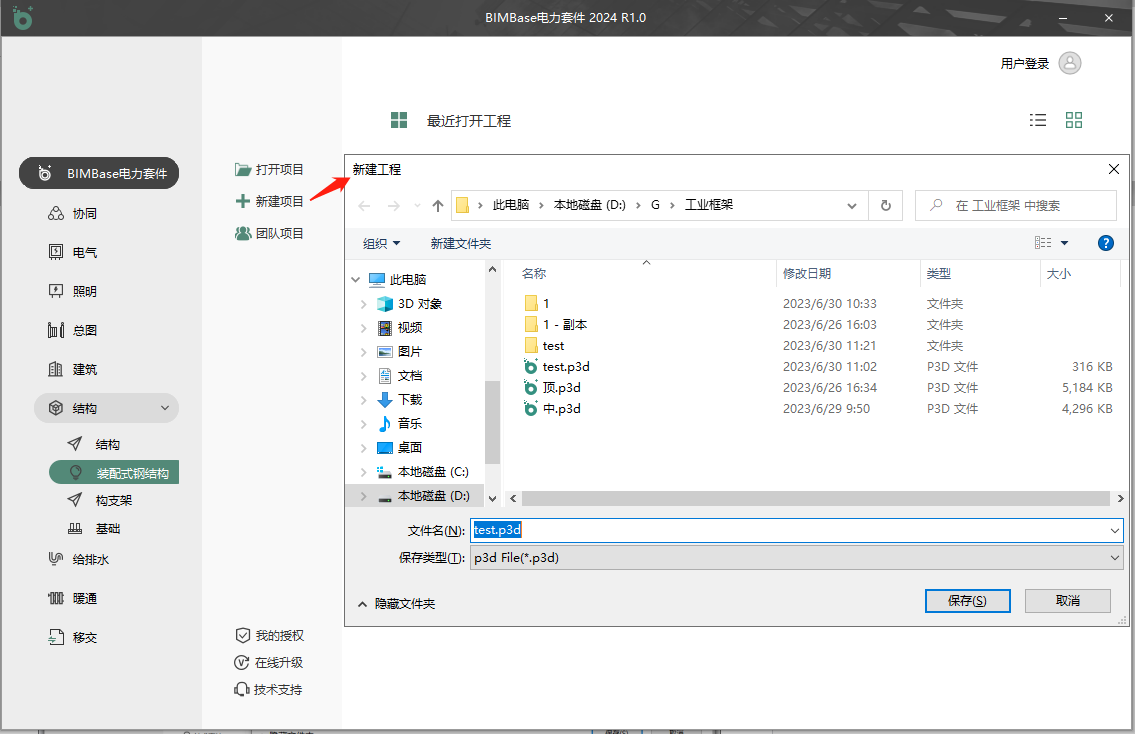The height and width of the screenshot is (734, 1135).
Task: Click the BIMBase logo in title bar
Action: coord(22,18)
